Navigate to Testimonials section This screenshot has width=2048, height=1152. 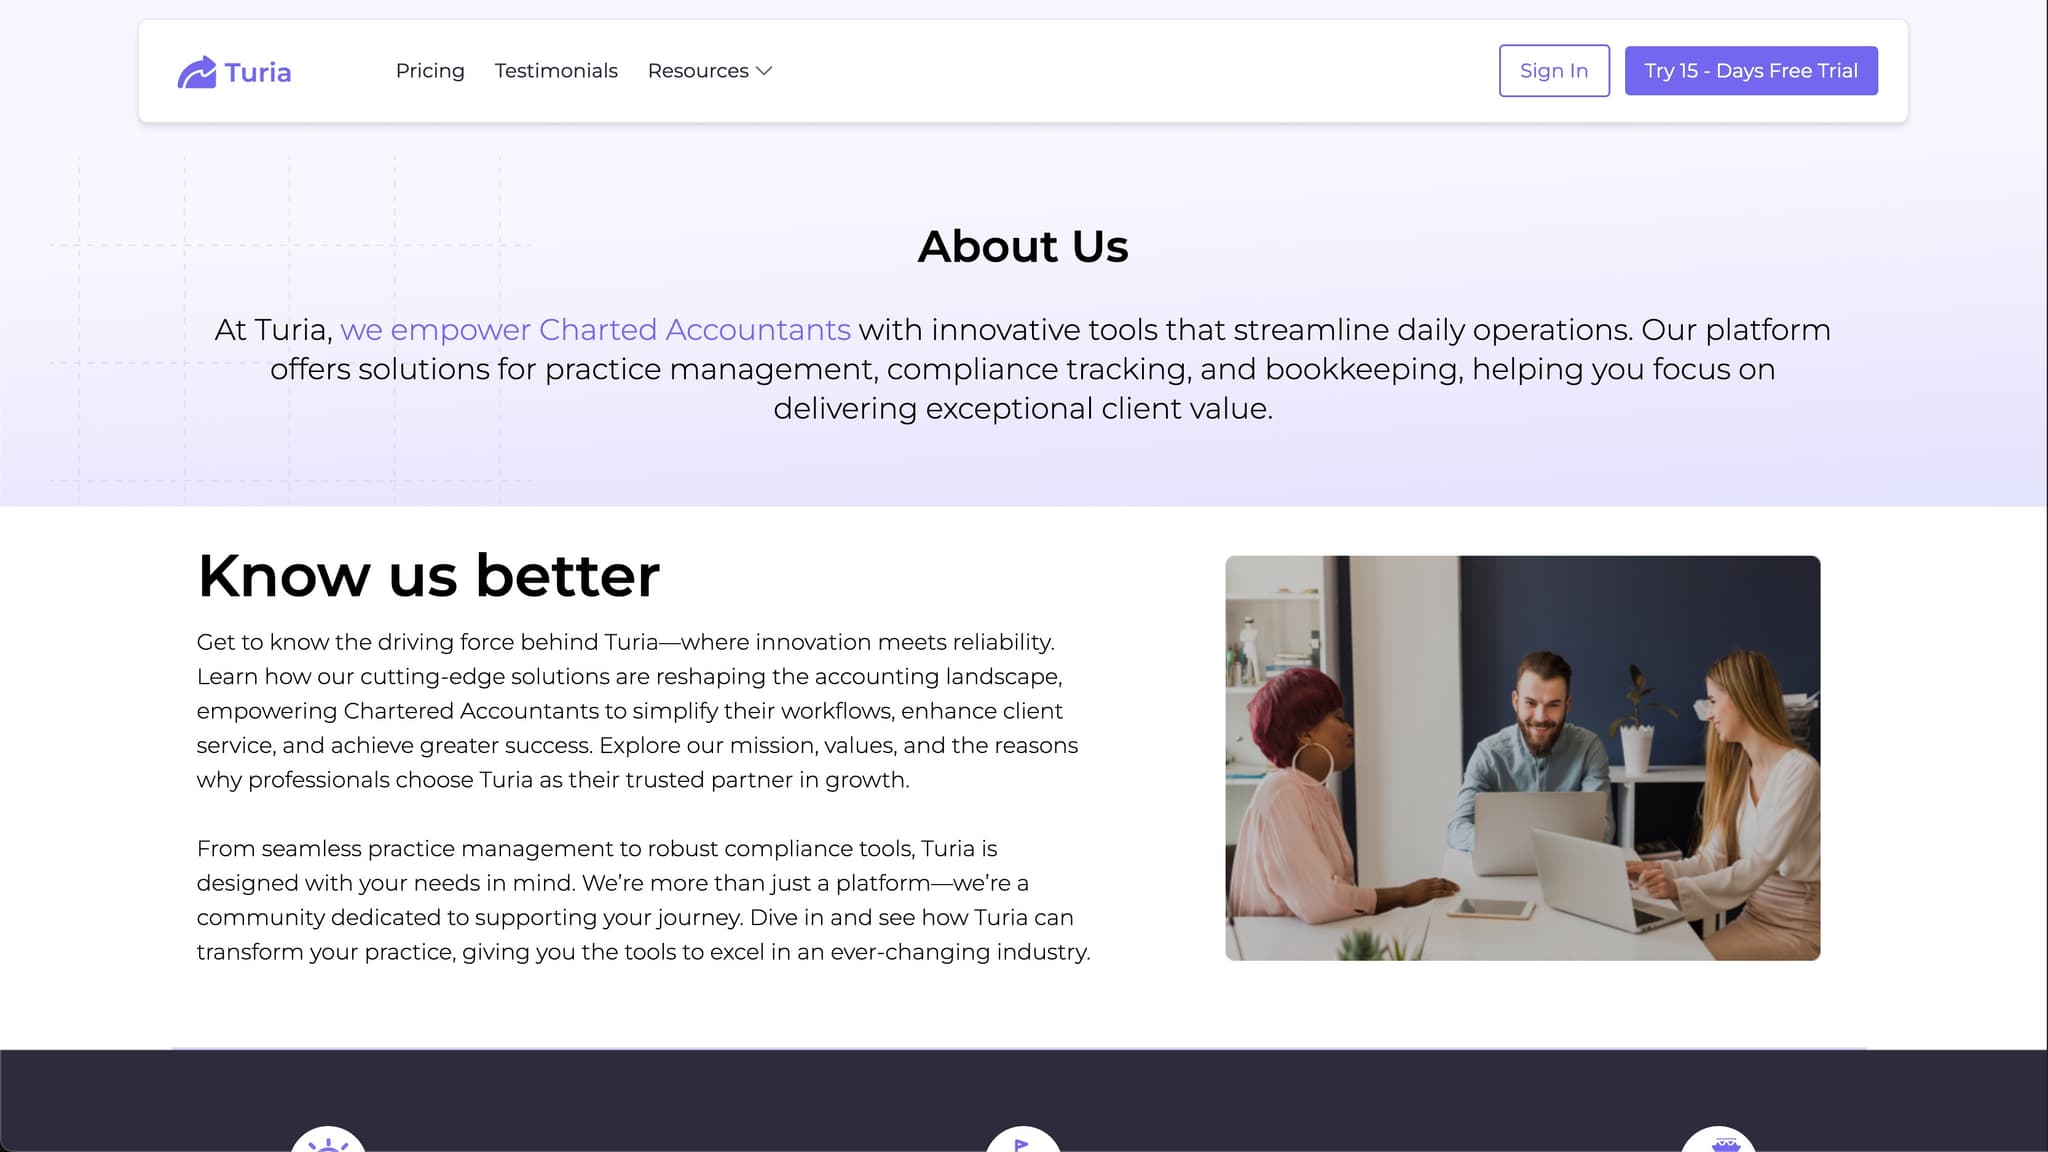pos(556,70)
